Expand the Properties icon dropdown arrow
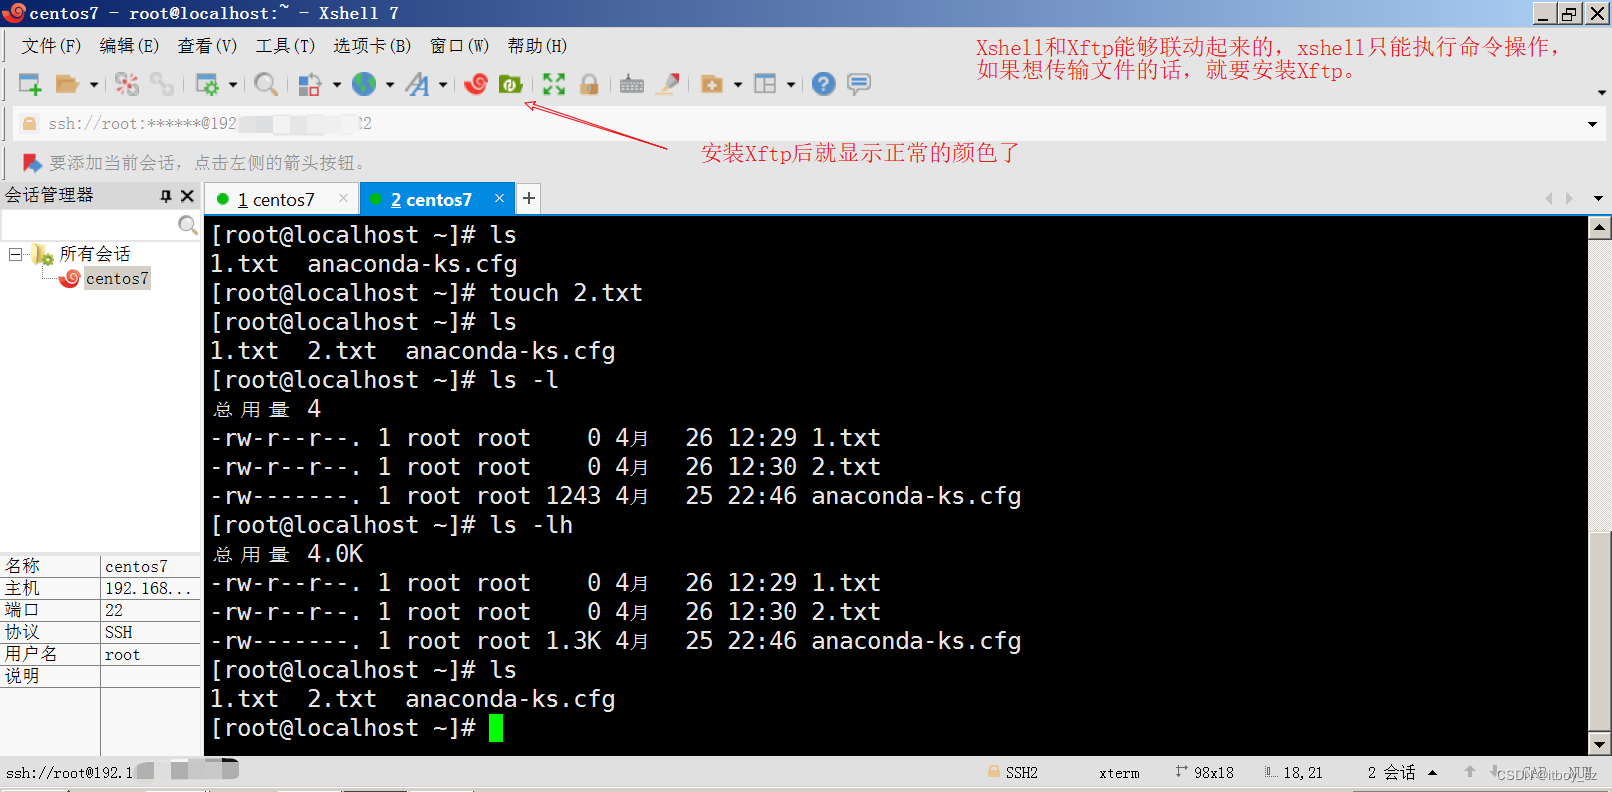 [233, 85]
